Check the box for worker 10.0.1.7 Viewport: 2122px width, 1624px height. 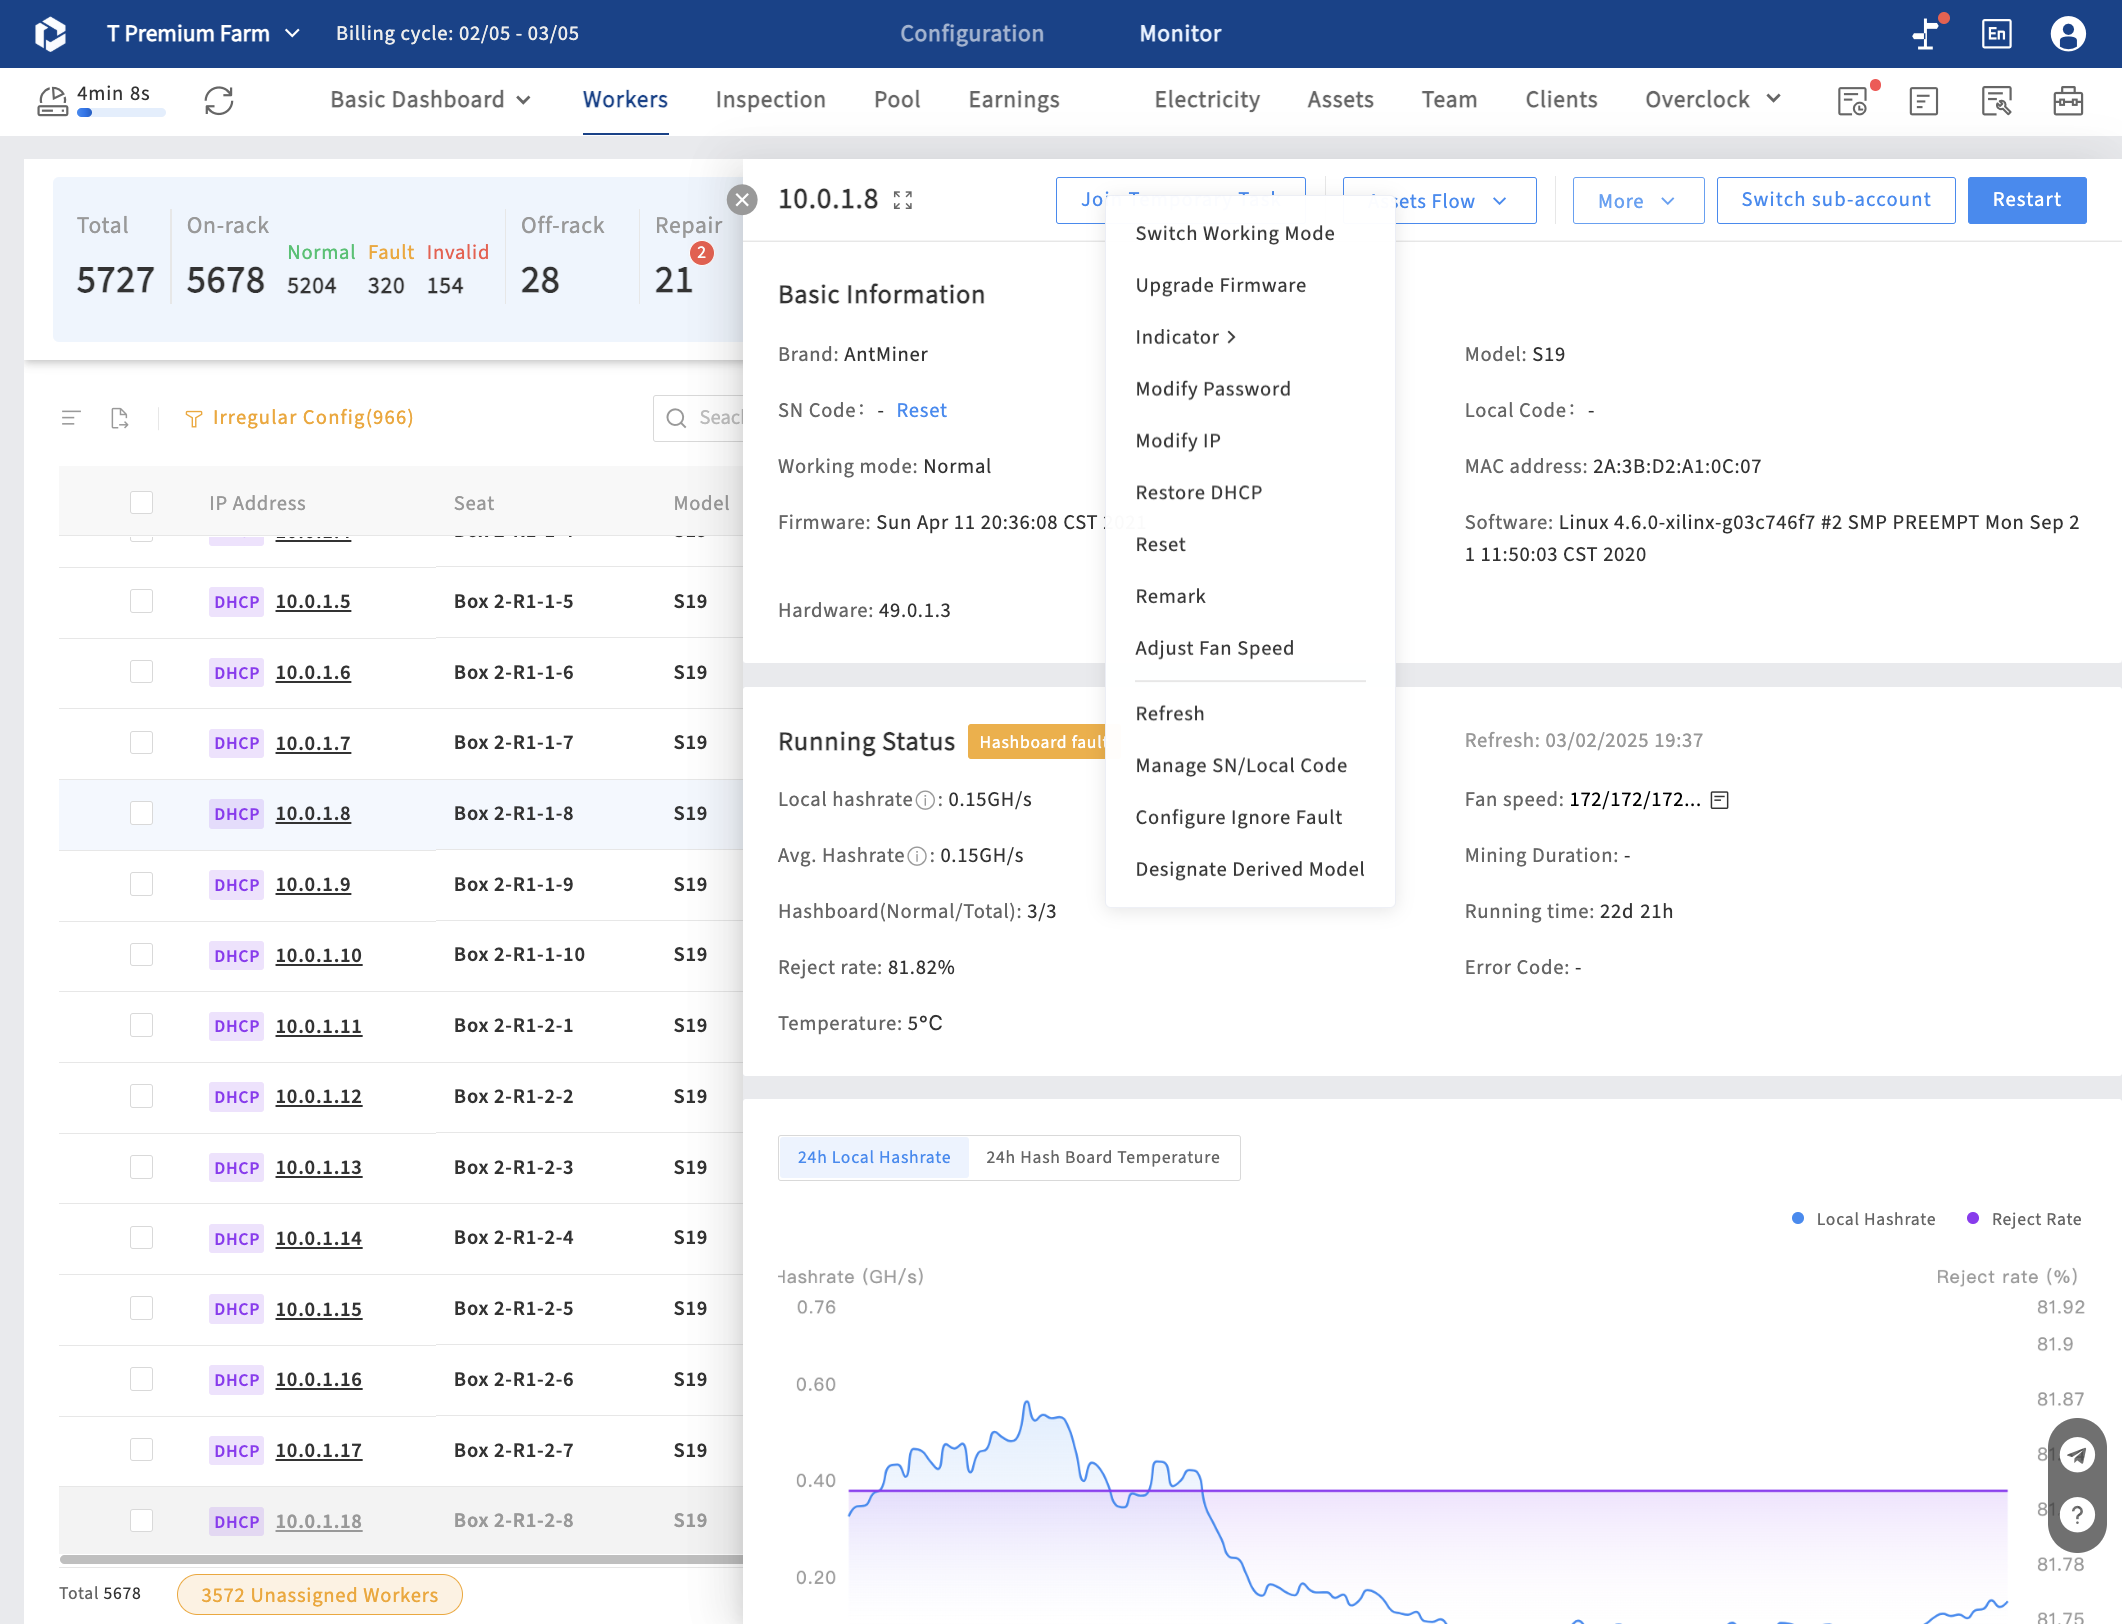[x=142, y=742]
